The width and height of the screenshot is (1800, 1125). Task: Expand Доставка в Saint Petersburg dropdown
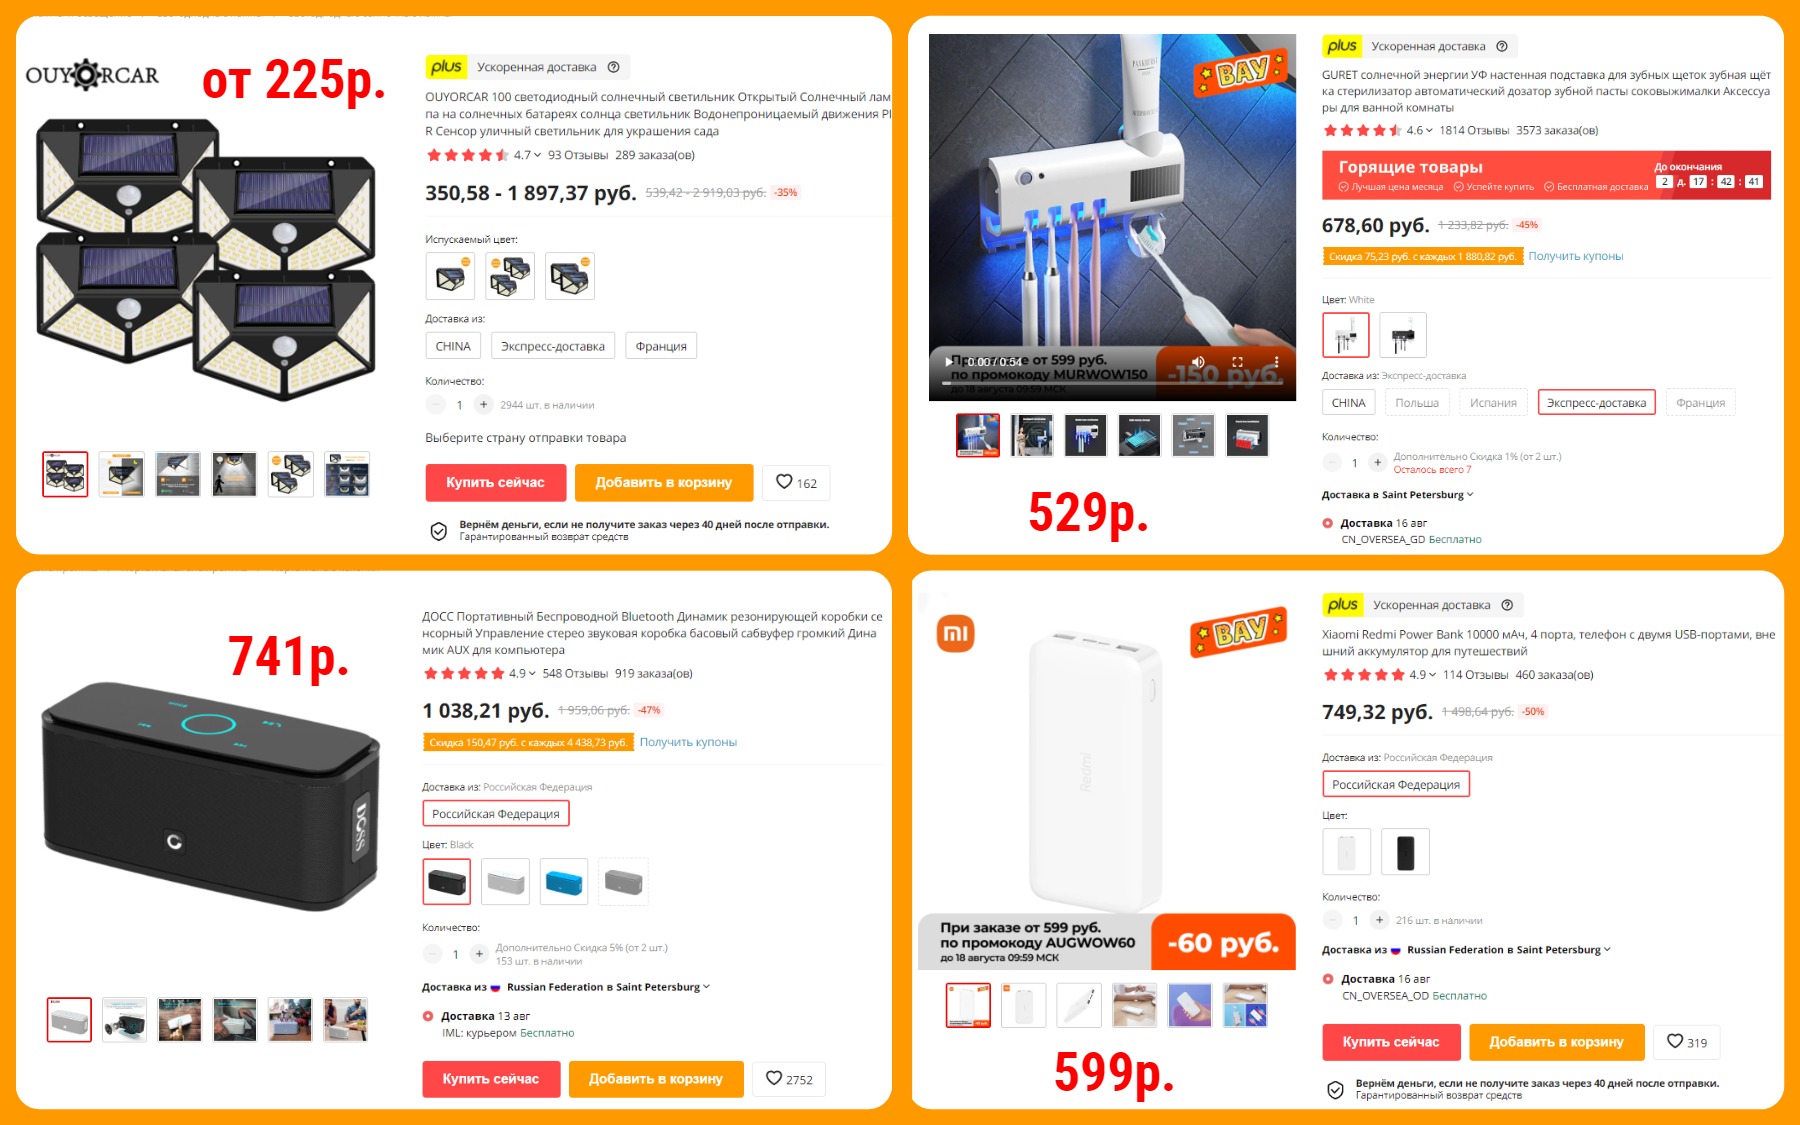tap(1397, 495)
